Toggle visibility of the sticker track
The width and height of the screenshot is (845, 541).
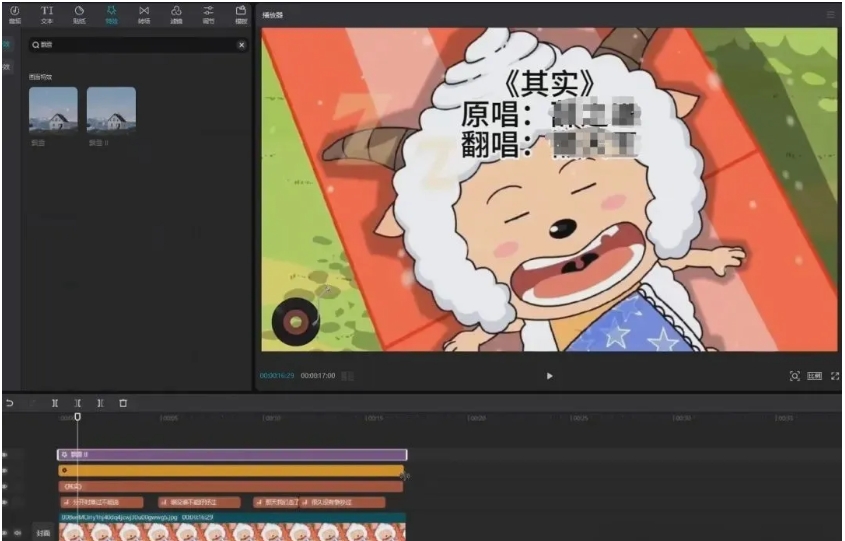click(5, 470)
